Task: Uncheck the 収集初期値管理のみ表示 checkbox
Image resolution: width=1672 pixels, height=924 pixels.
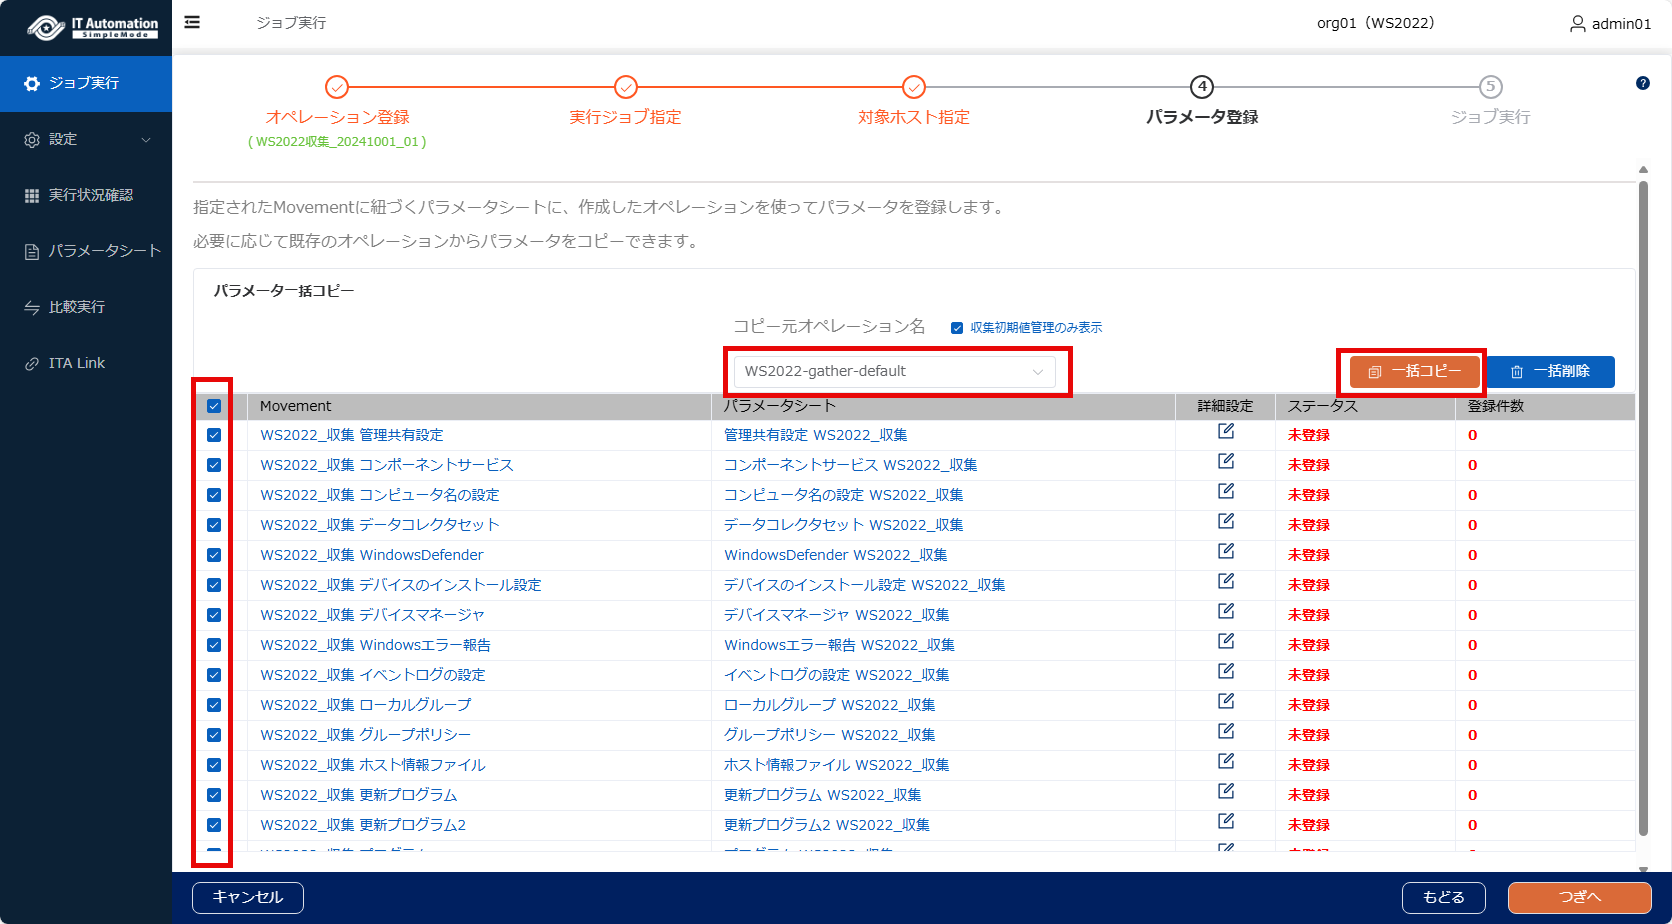Action: pos(957,328)
